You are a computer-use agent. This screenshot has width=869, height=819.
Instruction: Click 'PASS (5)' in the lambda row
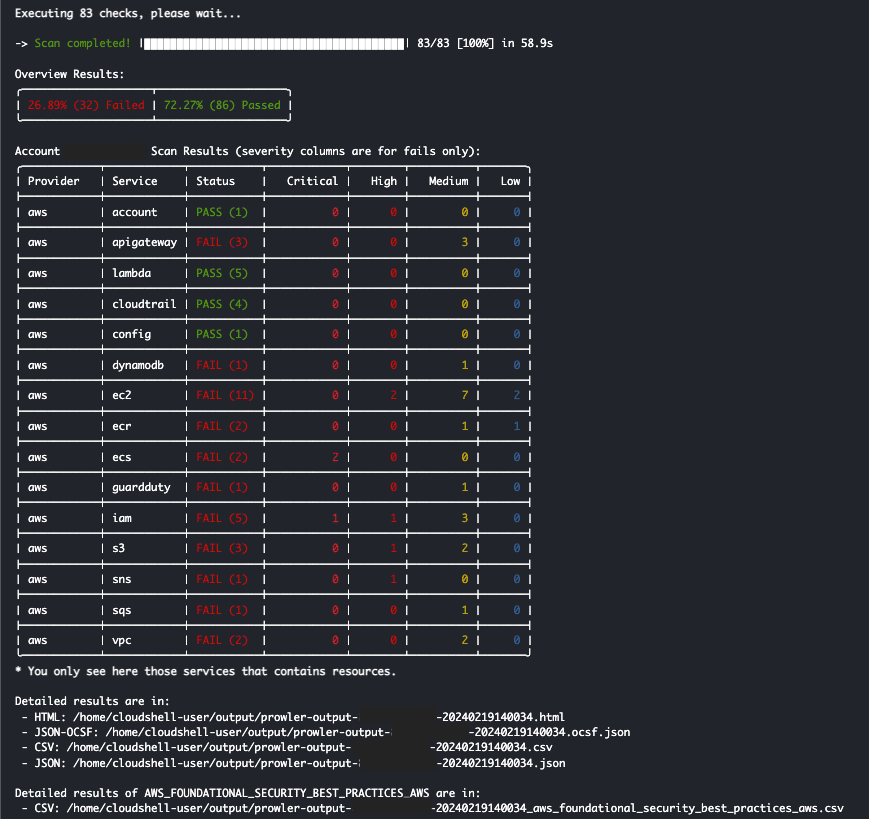(x=222, y=273)
